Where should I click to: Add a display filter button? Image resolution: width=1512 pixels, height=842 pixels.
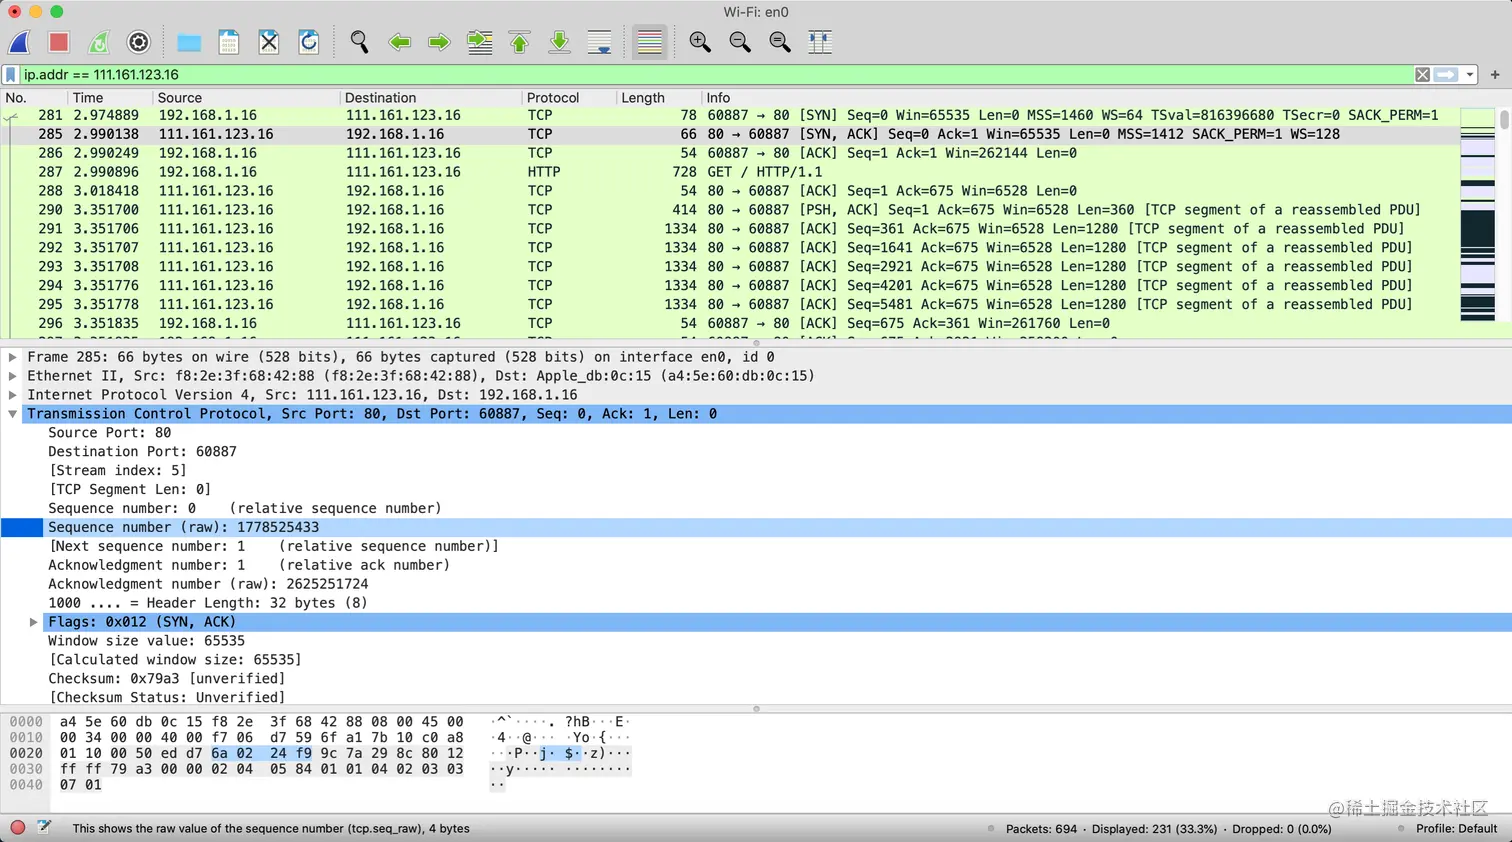1495,75
